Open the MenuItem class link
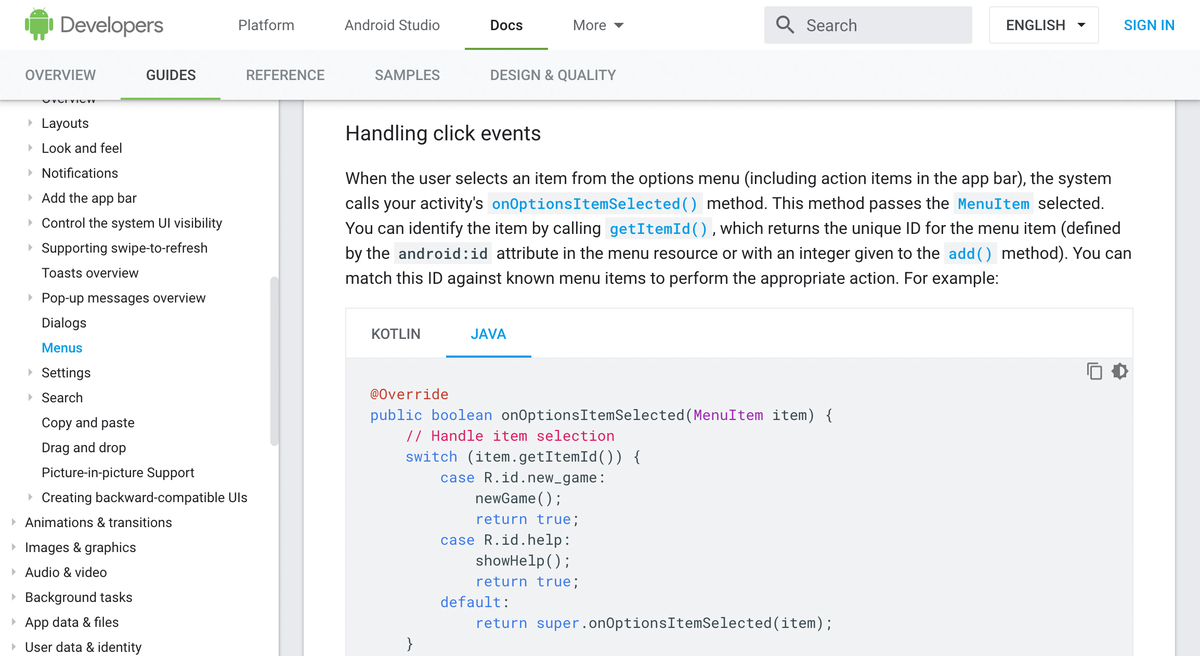Screen dimensions: 1200x656 pos(993,204)
